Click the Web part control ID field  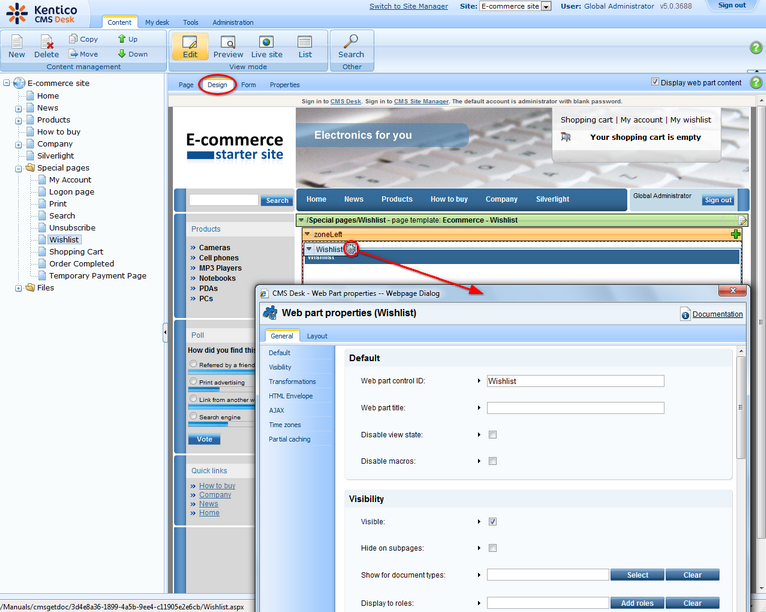(x=575, y=381)
